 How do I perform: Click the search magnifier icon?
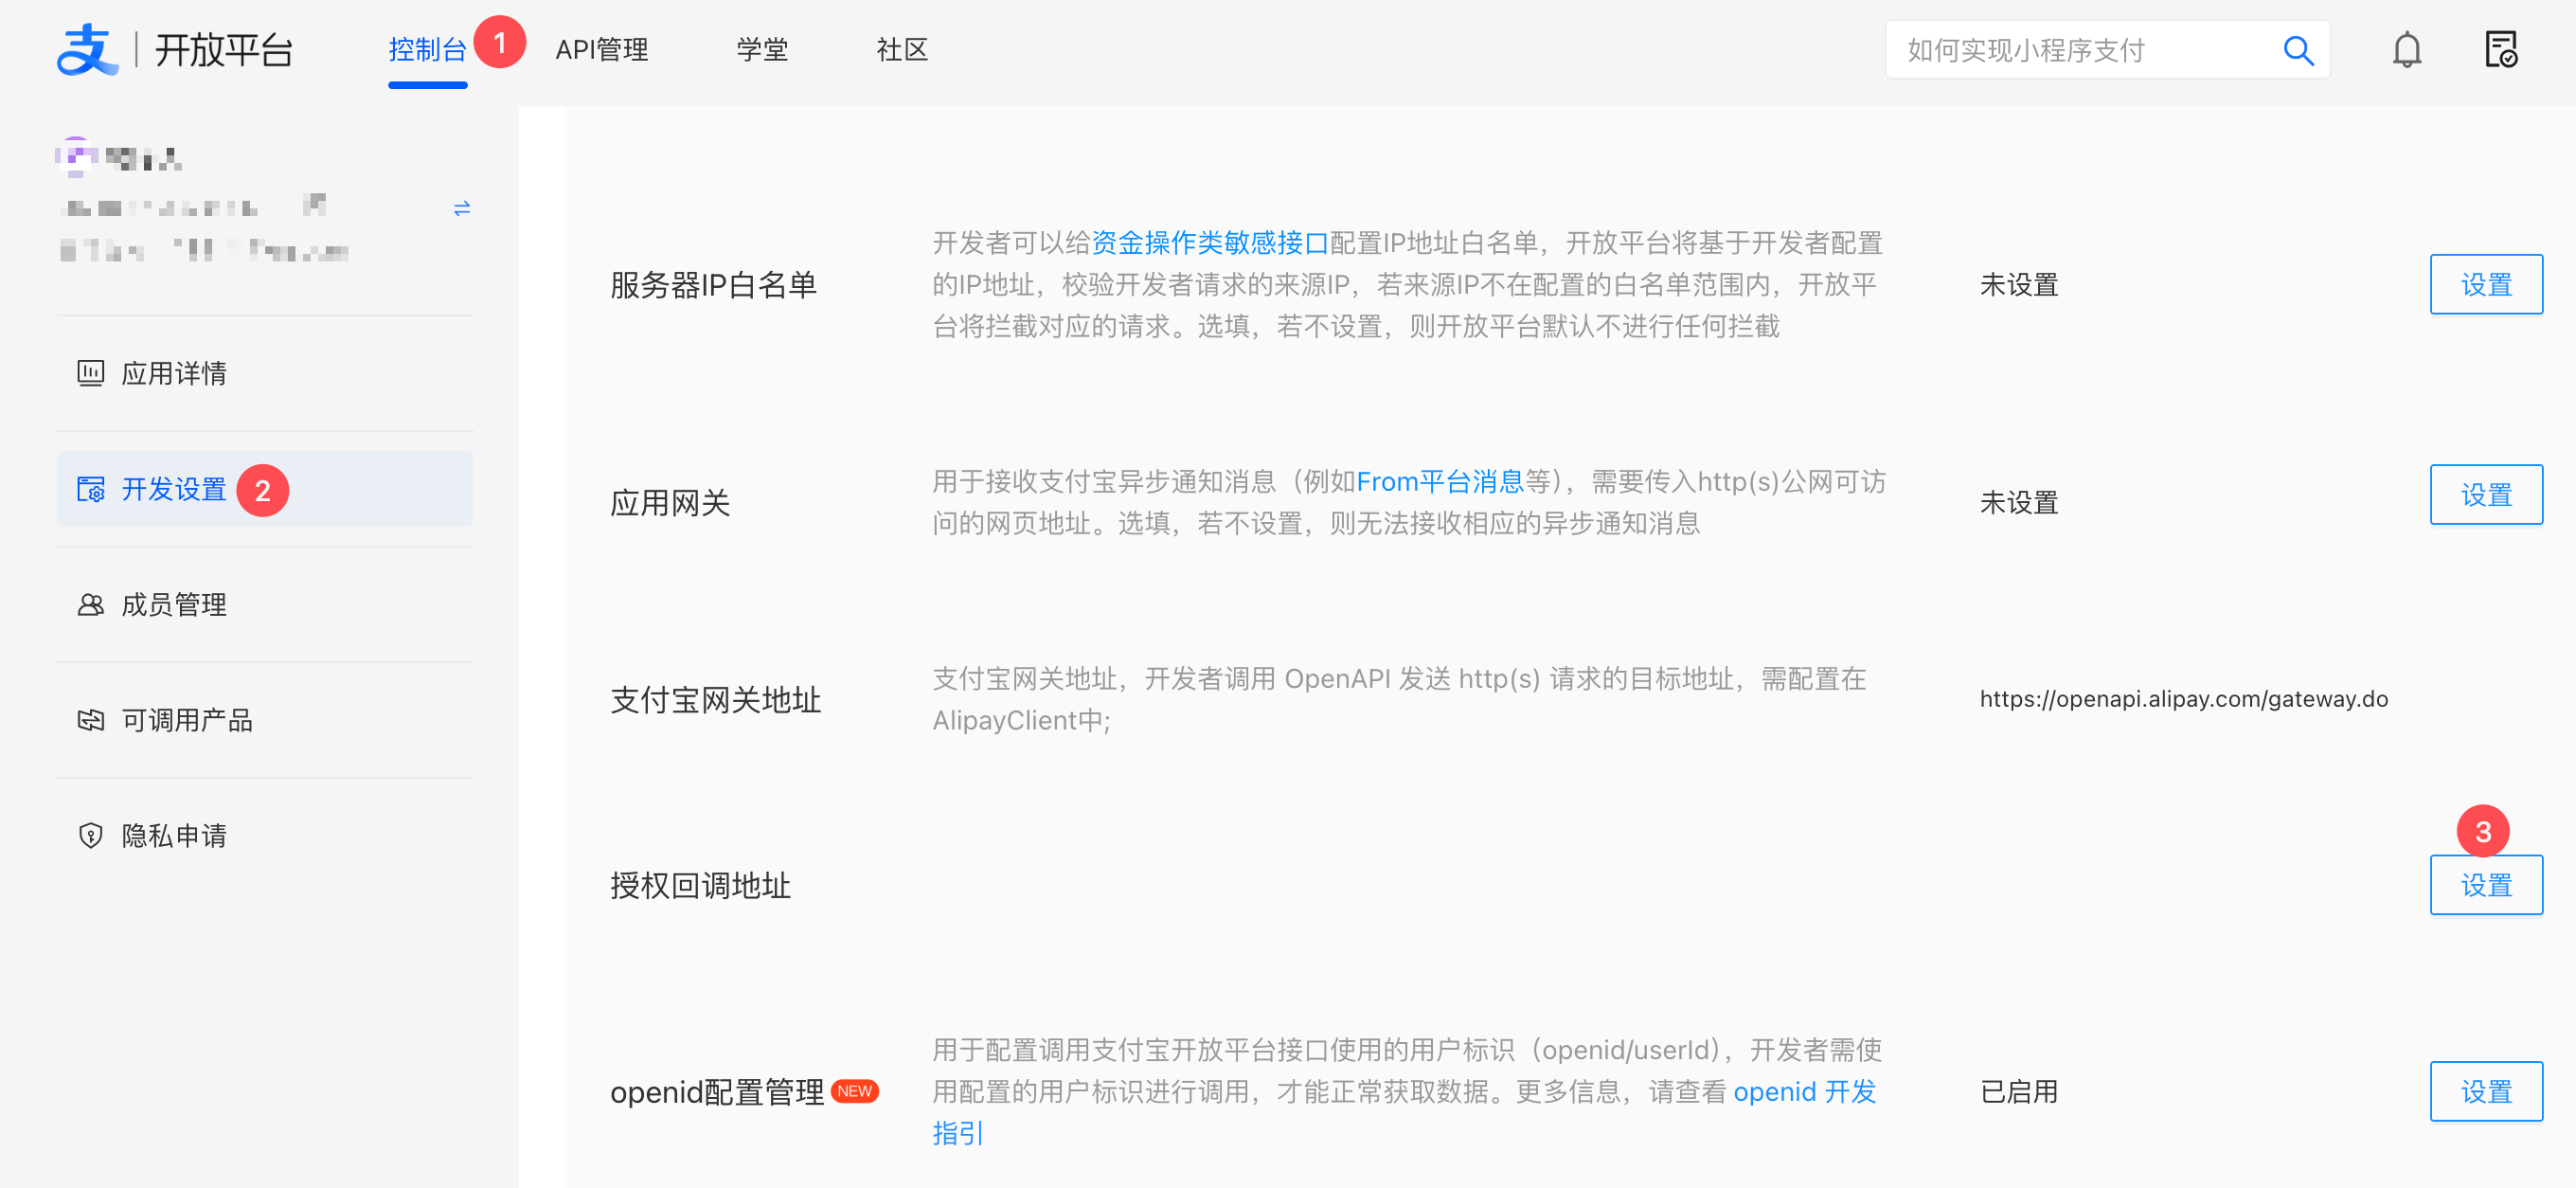coord(2299,50)
